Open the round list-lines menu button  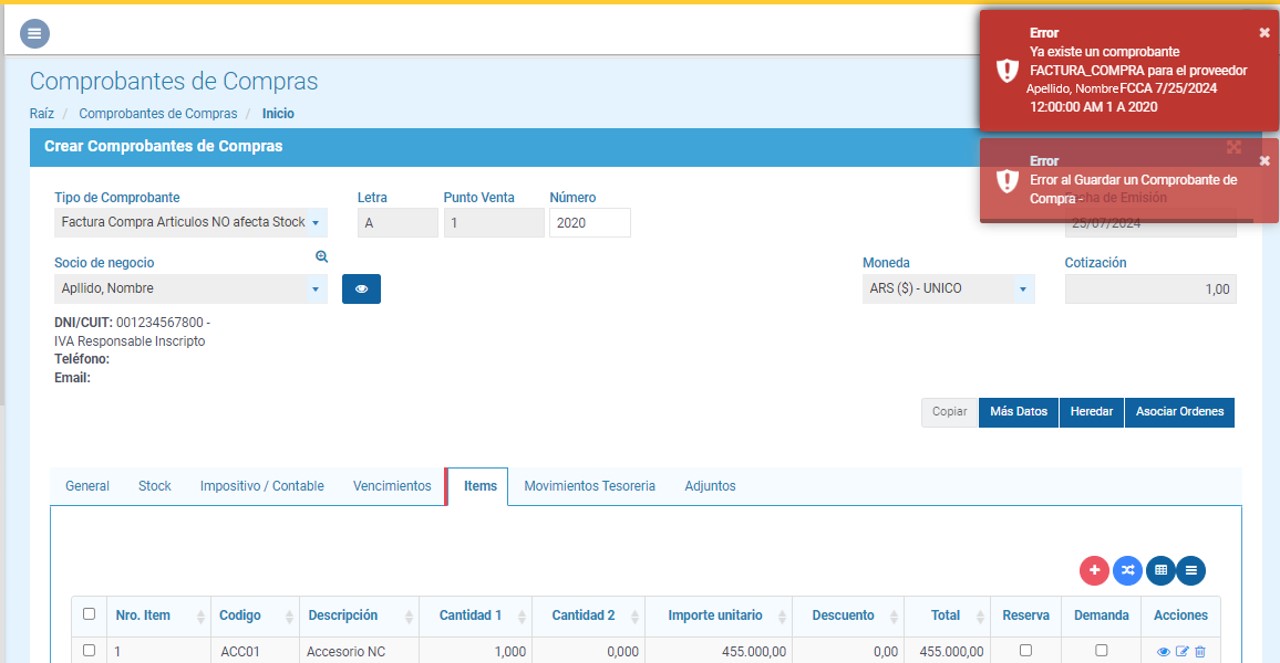pyautogui.click(x=1191, y=570)
